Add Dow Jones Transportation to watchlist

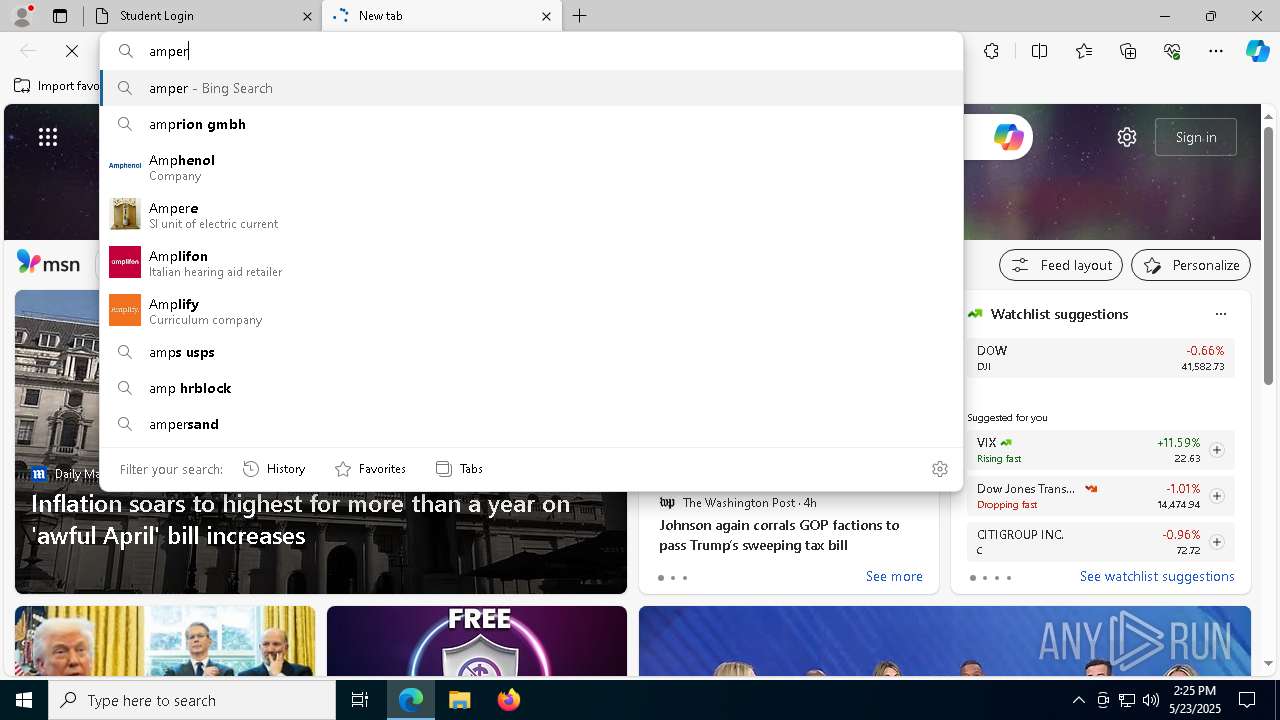tap(1217, 496)
